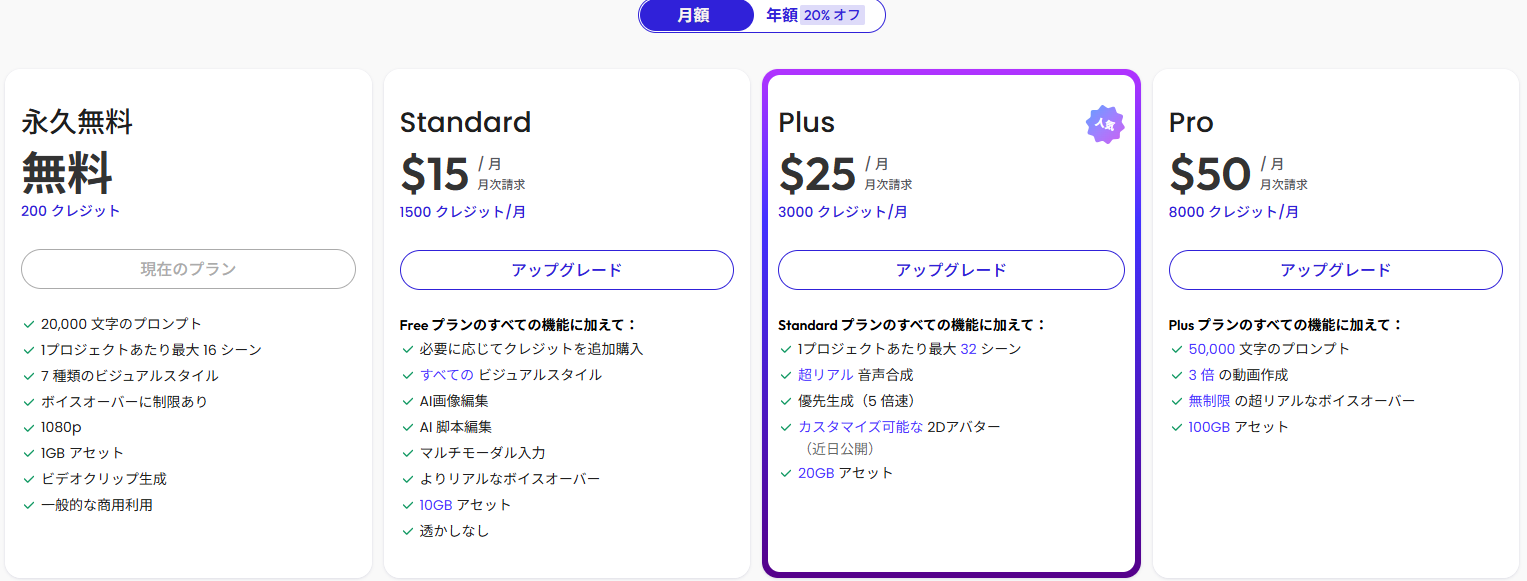Click the 無制限 highlighted text in Pro
The height and width of the screenshot is (581, 1527).
(x=1210, y=401)
